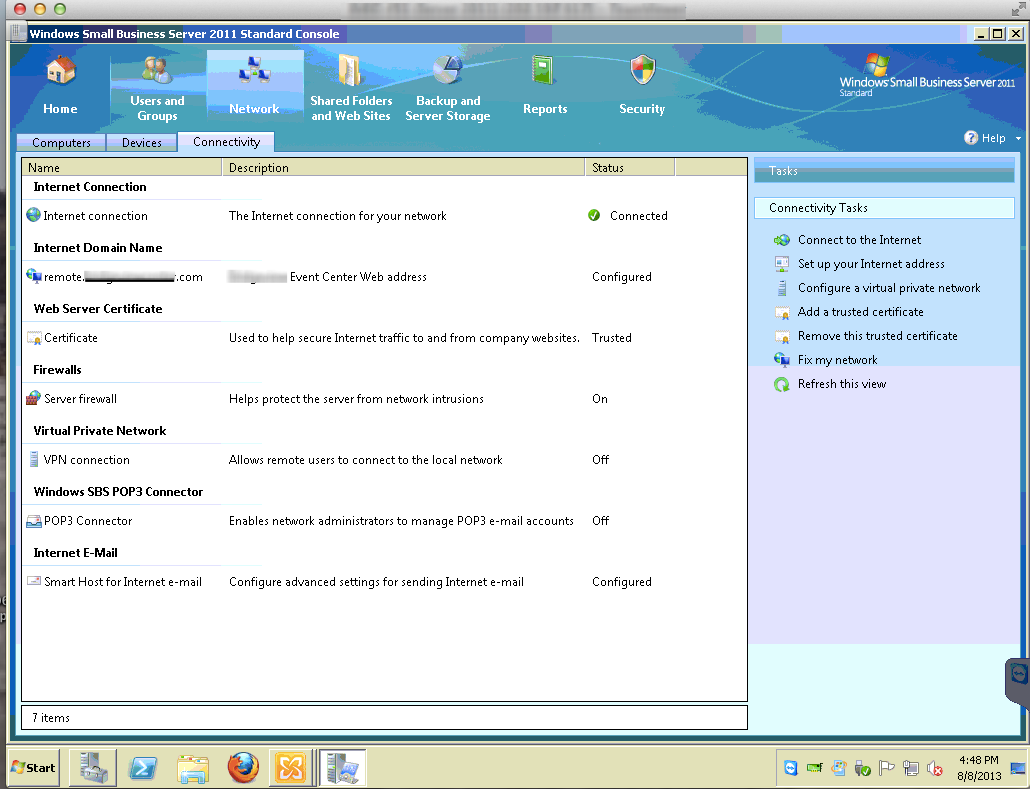Sort by the Description column header

403,168
